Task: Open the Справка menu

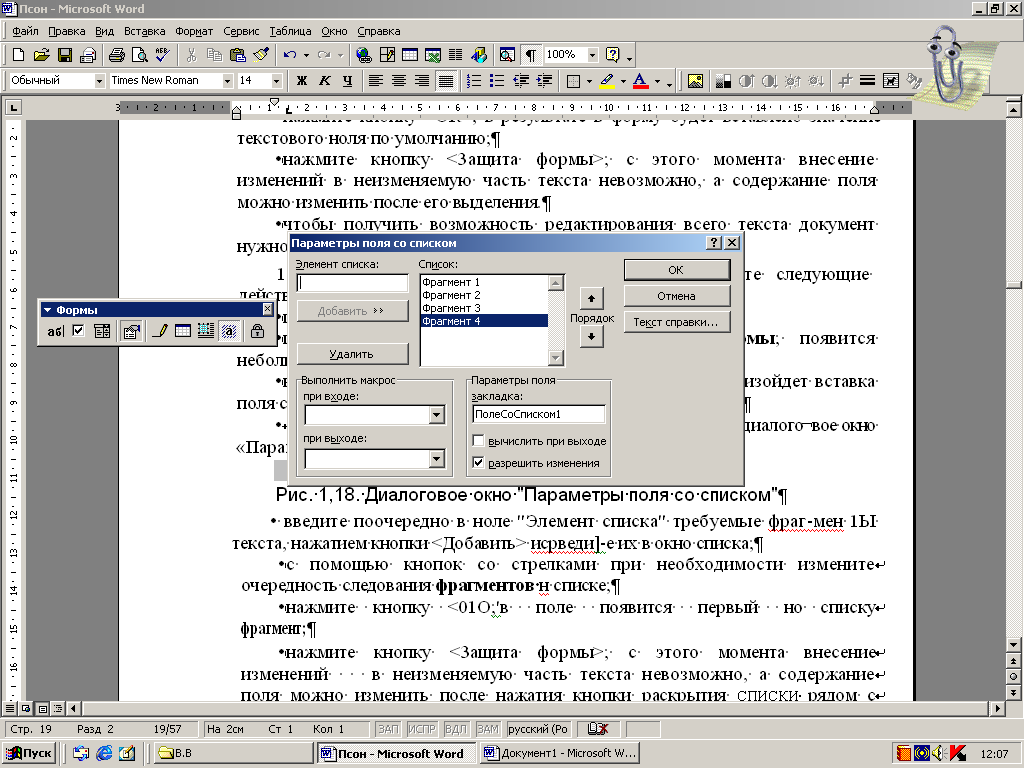Action: coord(379,31)
